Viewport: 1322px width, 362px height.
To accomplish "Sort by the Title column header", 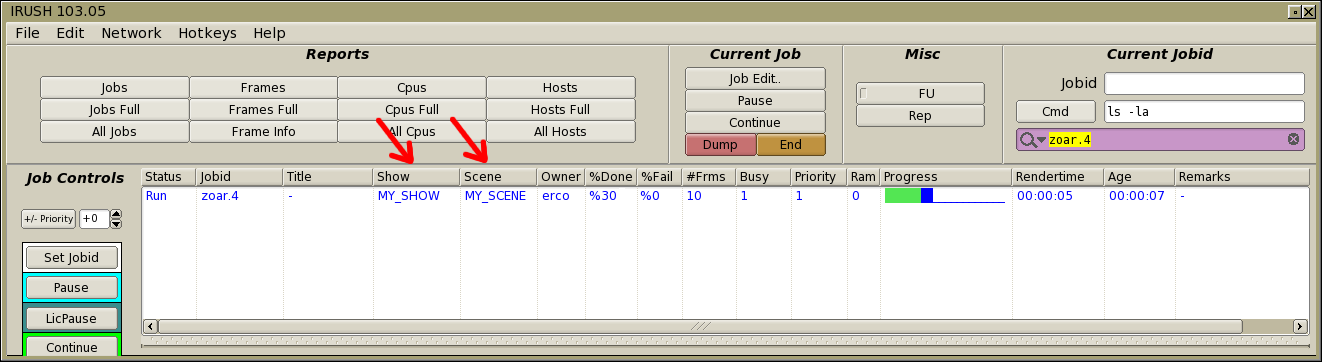I will pos(327,177).
